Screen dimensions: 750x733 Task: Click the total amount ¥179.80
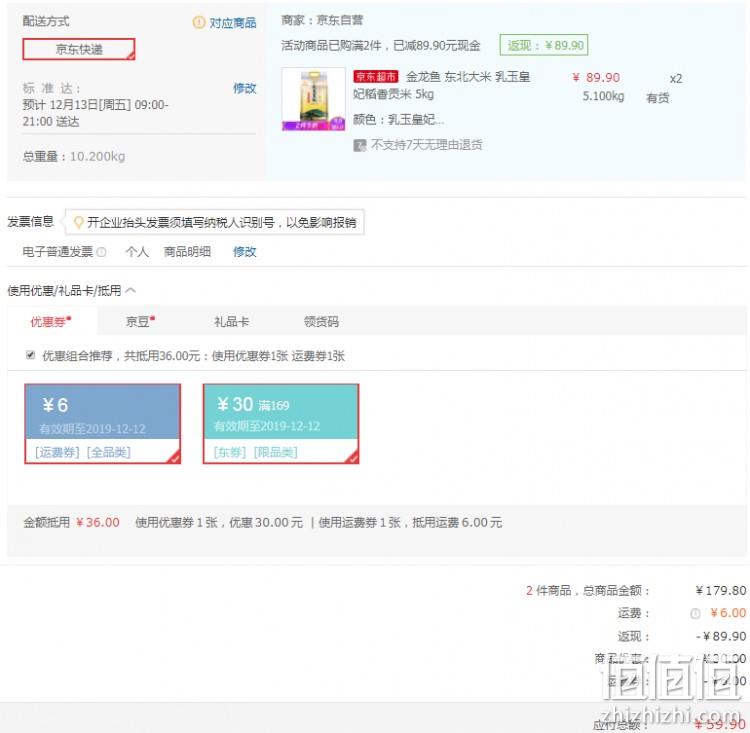[x=720, y=590]
